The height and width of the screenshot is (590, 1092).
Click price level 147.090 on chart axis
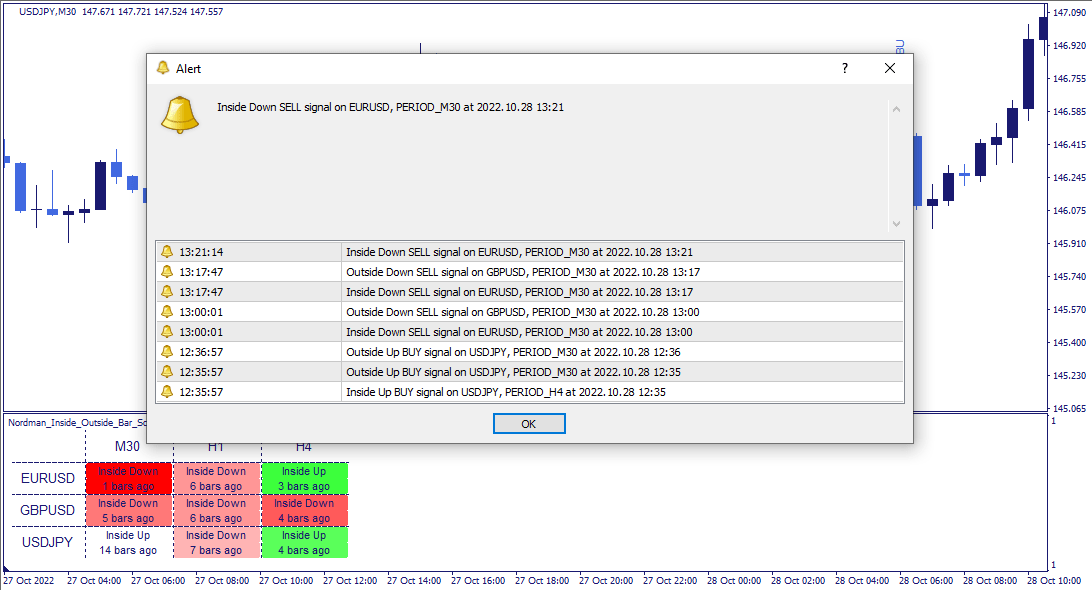coord(1069,13)
